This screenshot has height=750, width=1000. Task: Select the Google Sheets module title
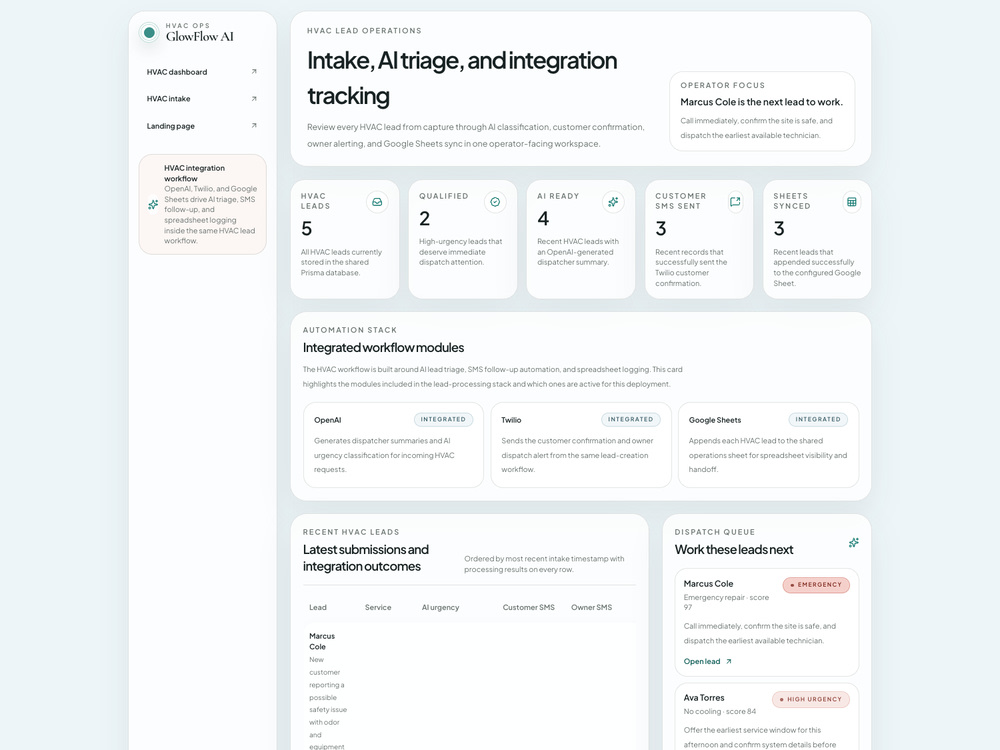715,420
